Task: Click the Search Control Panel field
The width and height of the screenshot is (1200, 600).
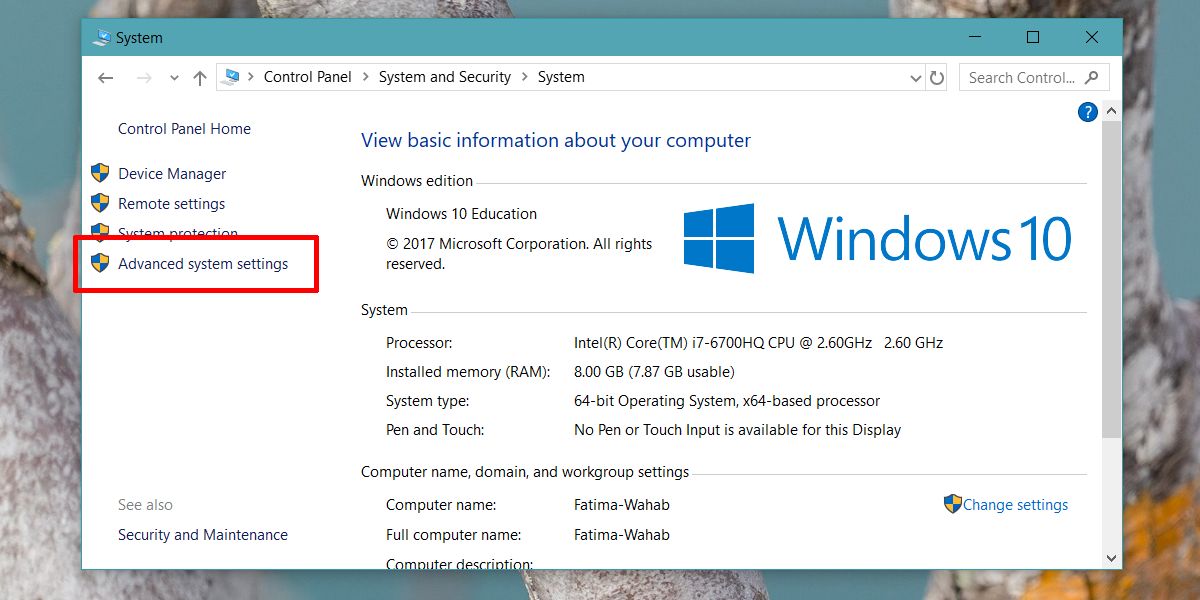Action: point(1034,77)
